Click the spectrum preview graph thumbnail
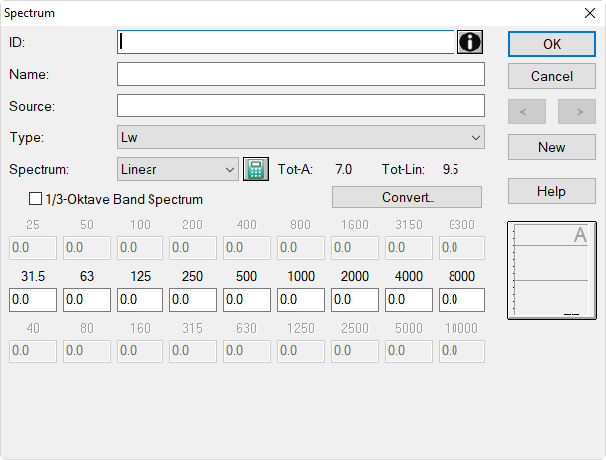Screen dimensions: 606x460 point(552,270)
